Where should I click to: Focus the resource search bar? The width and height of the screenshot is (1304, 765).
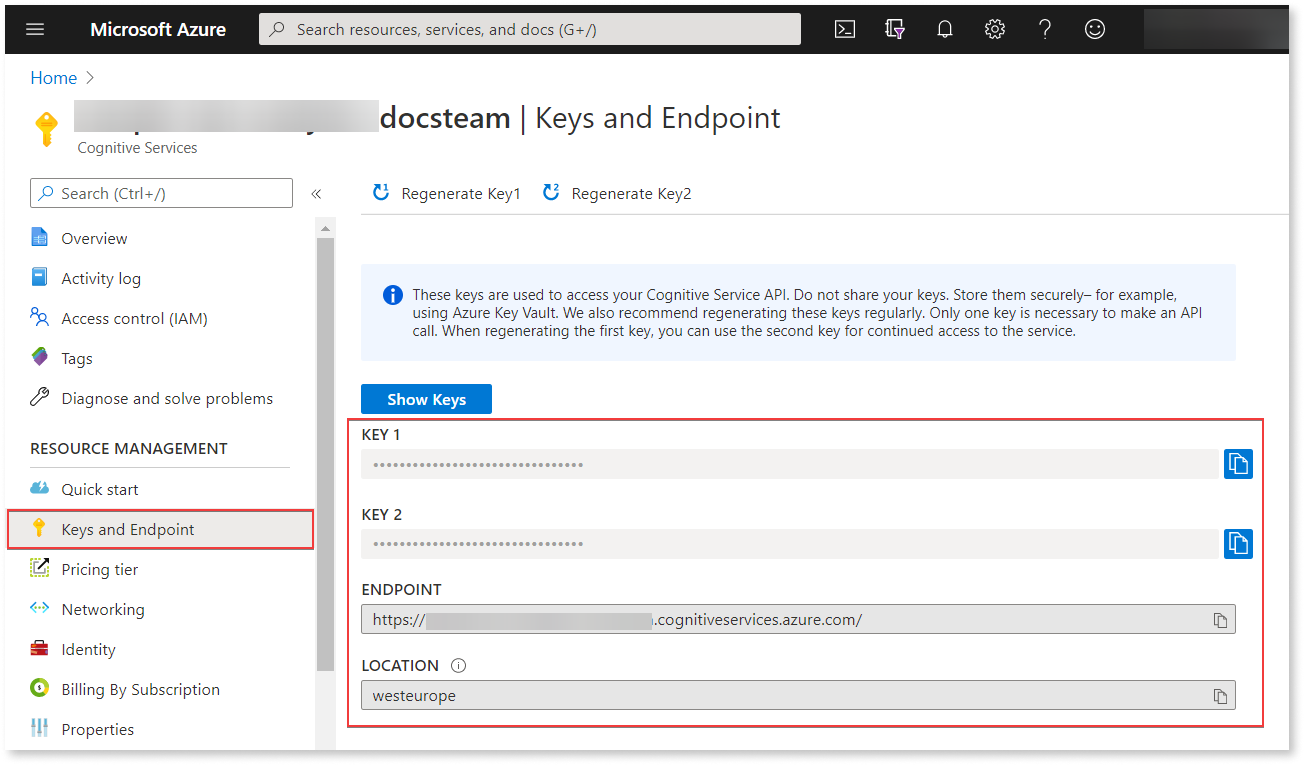530,29
